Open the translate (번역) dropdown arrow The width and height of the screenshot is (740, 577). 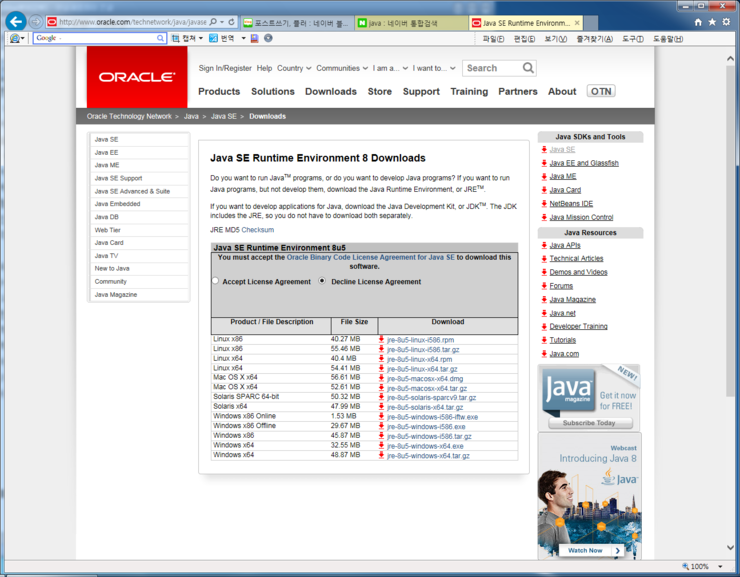pyautogui.click(x=244, y=38)
